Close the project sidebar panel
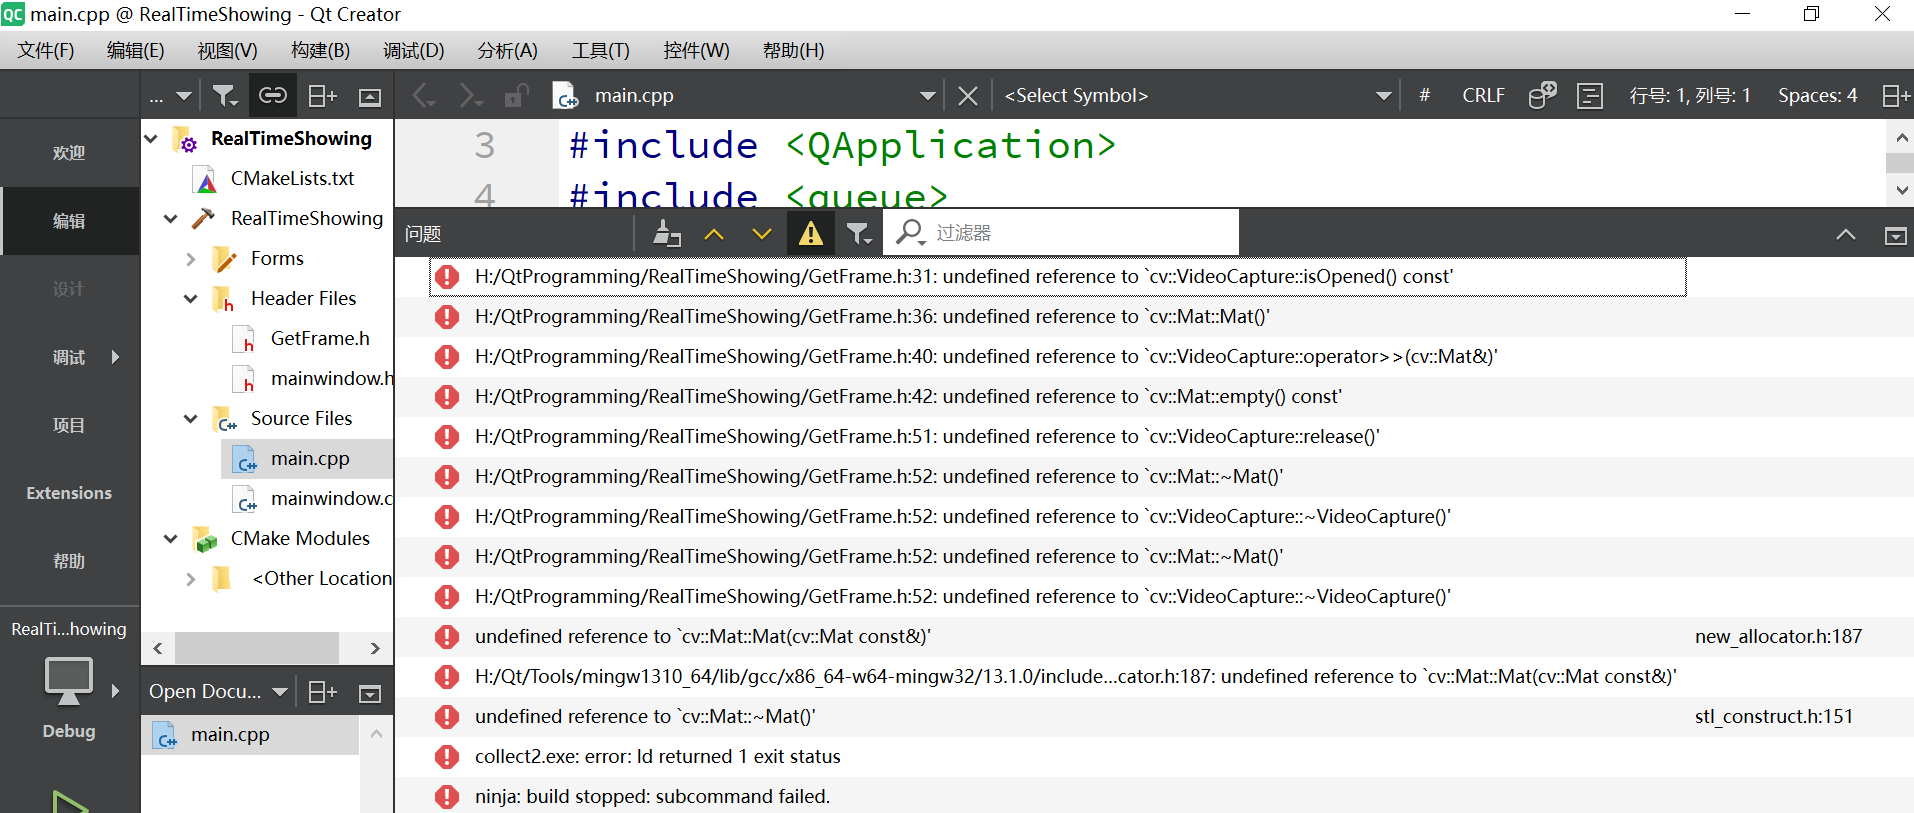Viewport: 1914px width, 813px height. pos(370,97)
